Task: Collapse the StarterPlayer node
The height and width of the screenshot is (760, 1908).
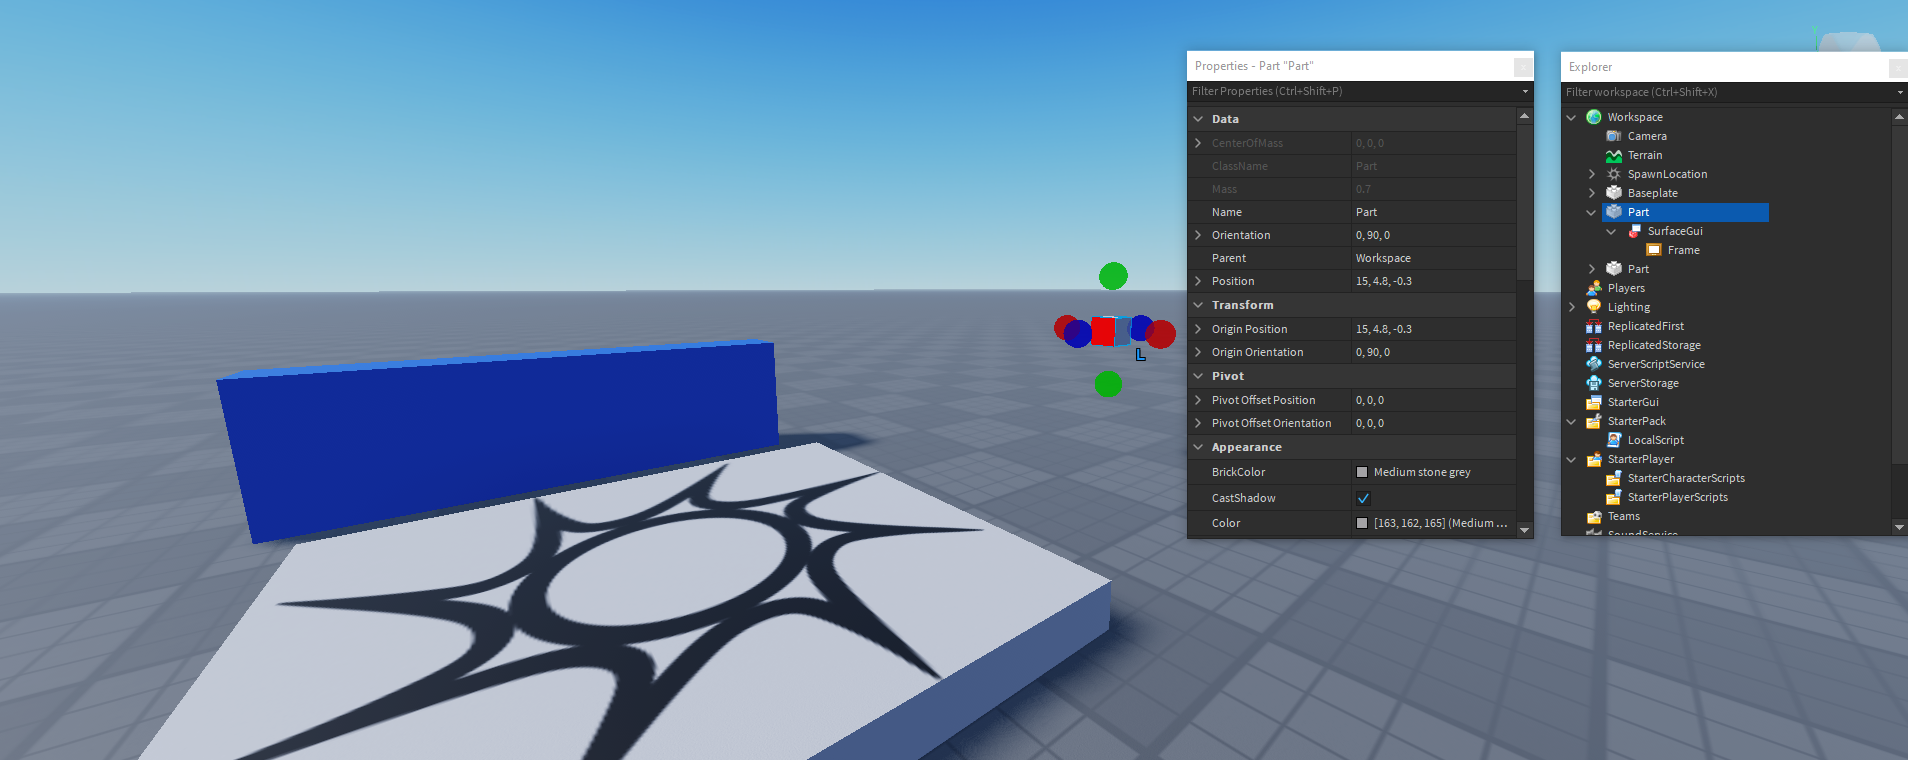Action: click(1572, 459)
